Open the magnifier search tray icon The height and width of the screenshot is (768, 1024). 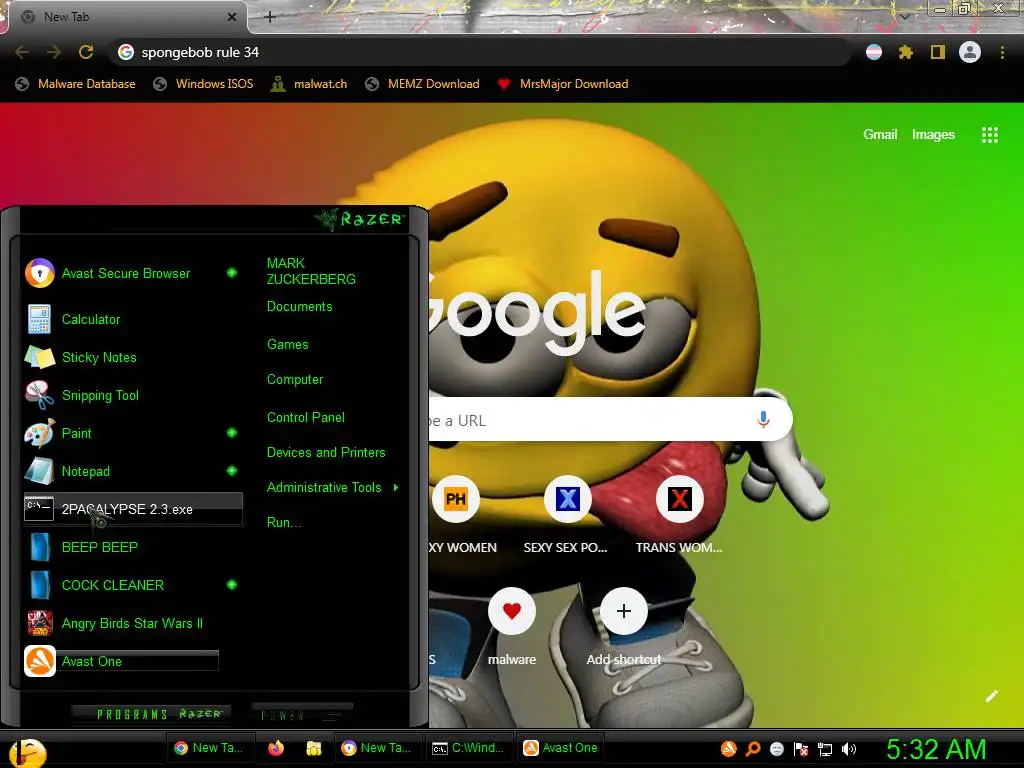pos(753,748)
